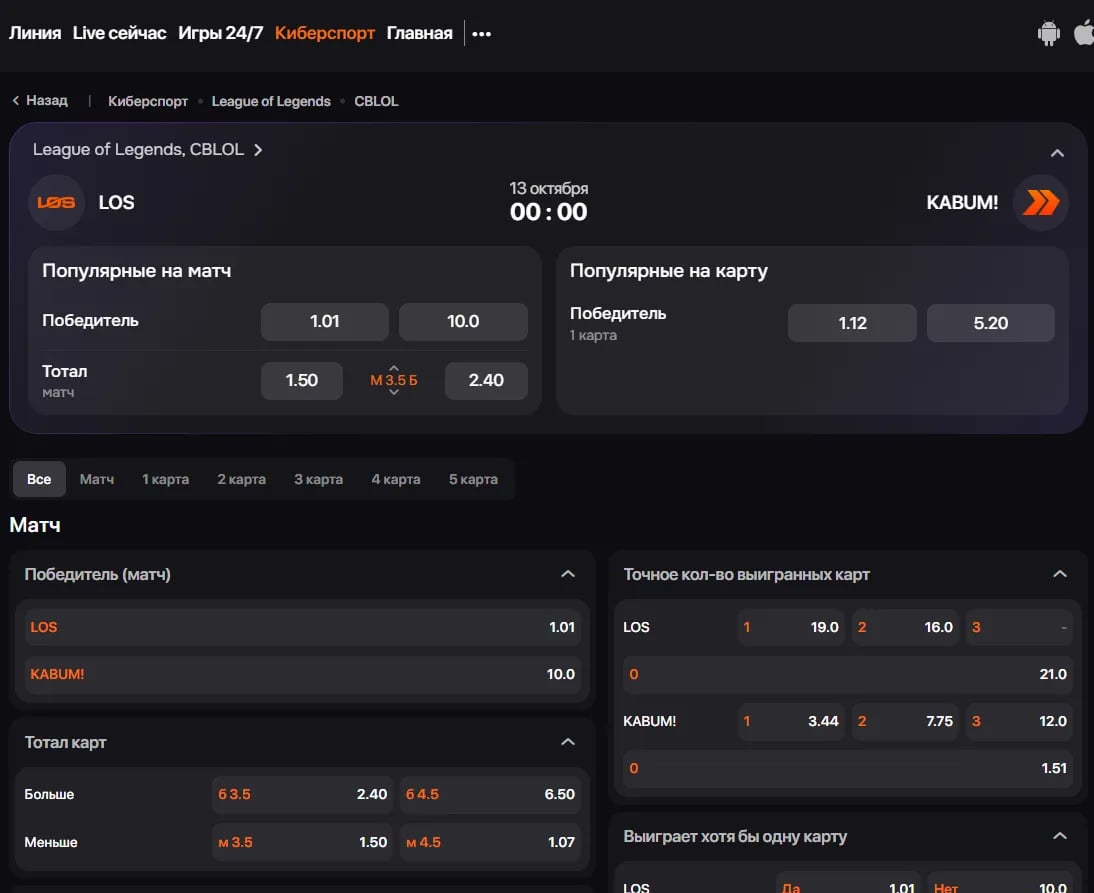
Task: Switch to the 3 карта tab
Action: tap(318, 479)
